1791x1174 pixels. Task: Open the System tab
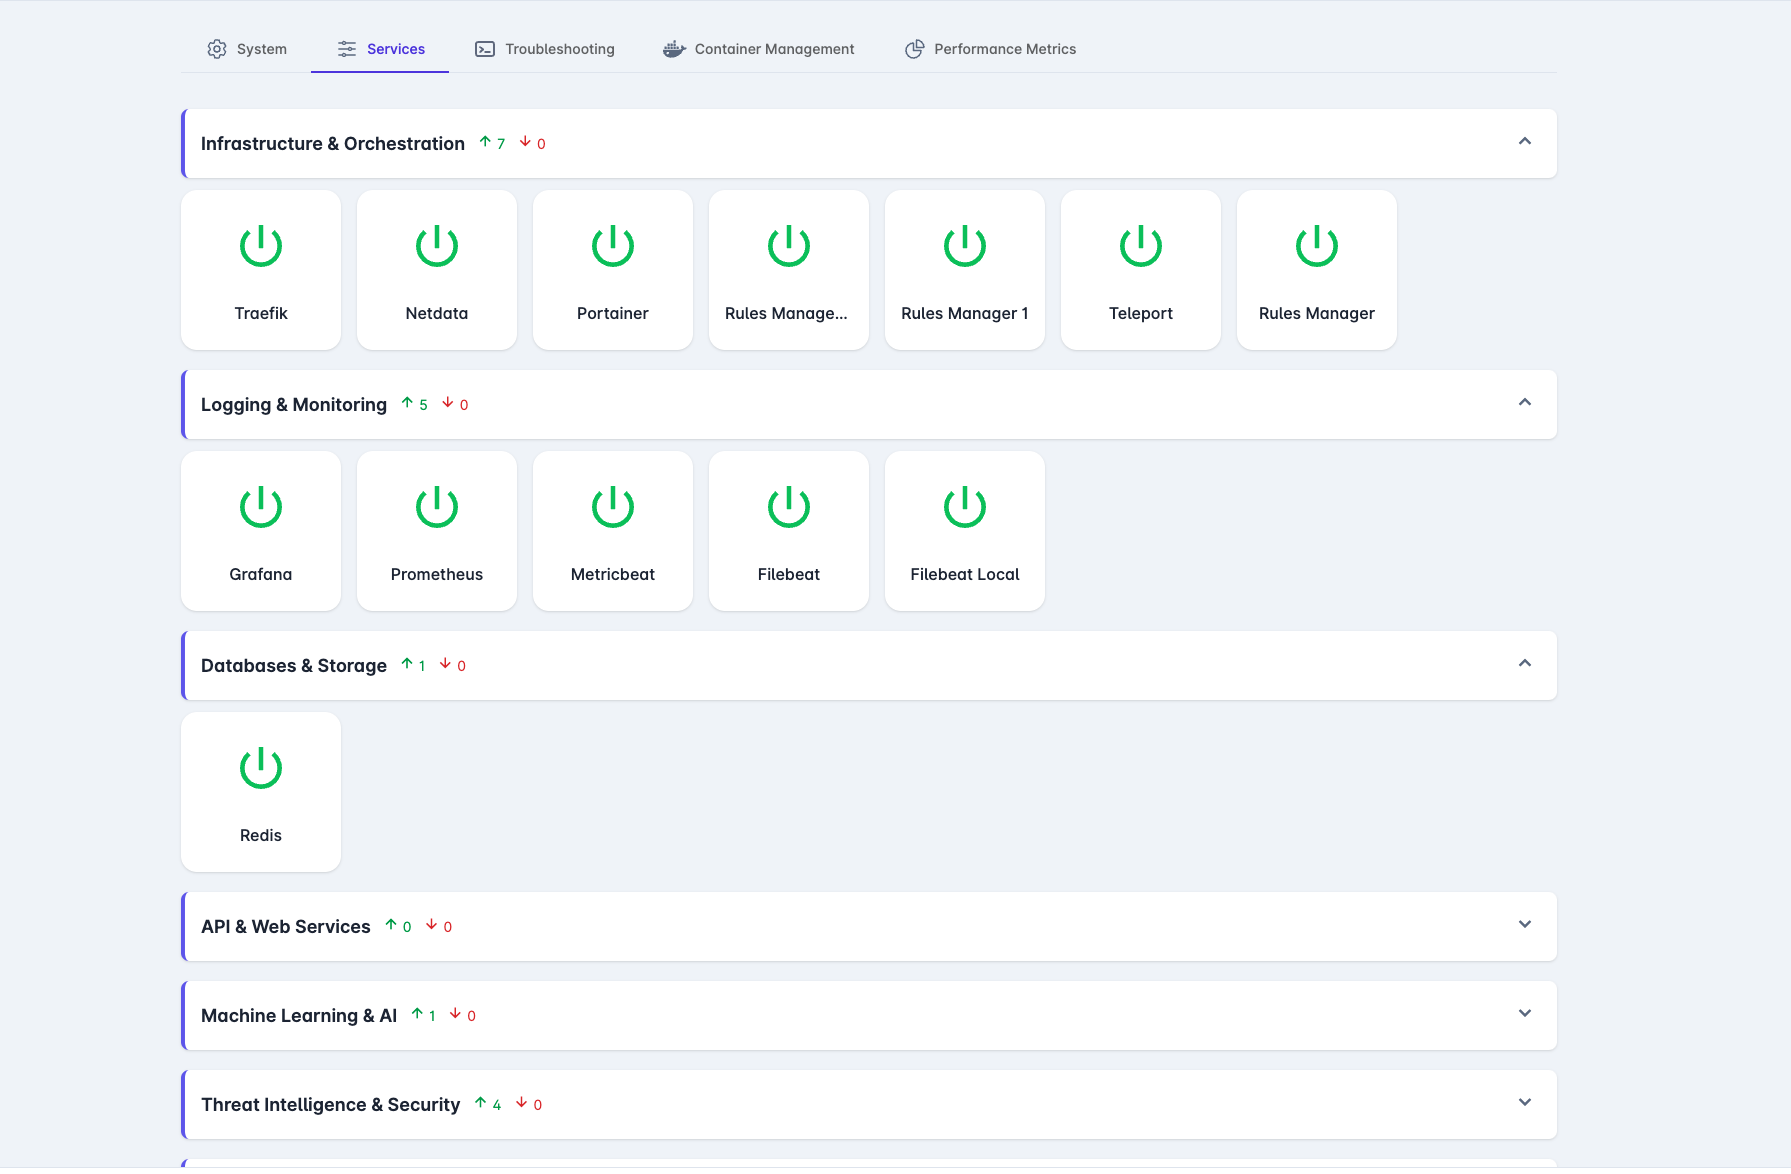pos(247,49)
